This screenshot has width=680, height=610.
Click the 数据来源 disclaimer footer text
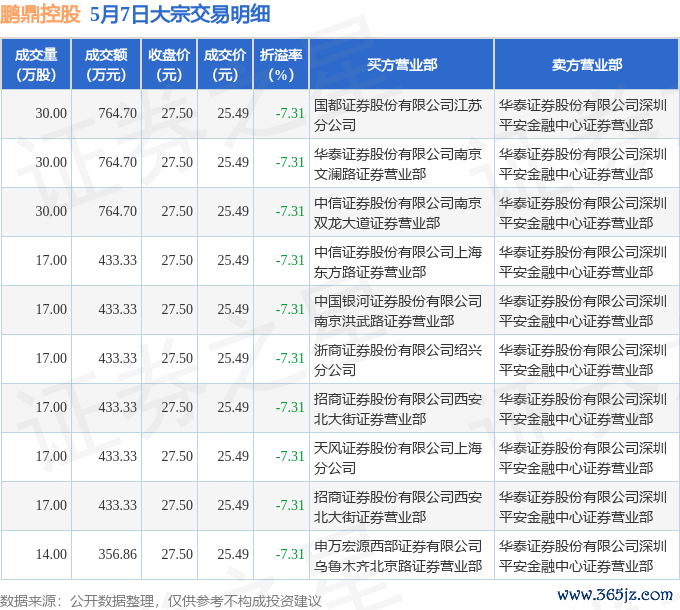click(x=160, y=601)
